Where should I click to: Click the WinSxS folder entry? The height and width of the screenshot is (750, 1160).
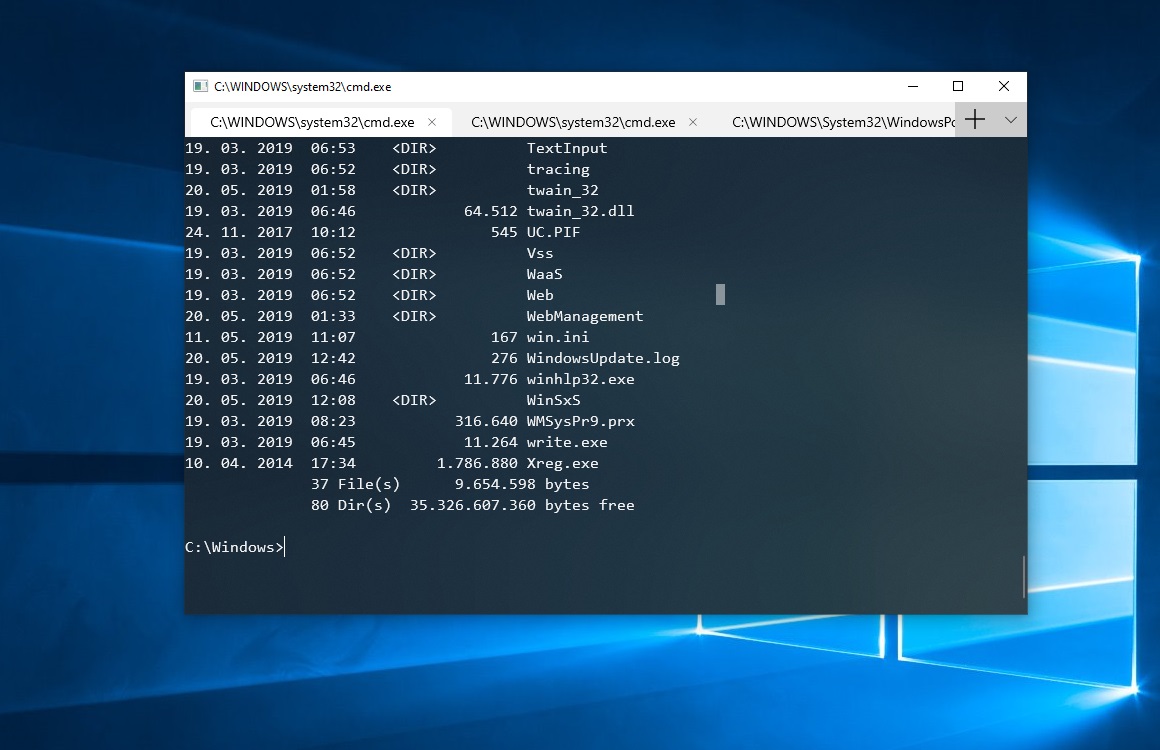coord(557,400)
